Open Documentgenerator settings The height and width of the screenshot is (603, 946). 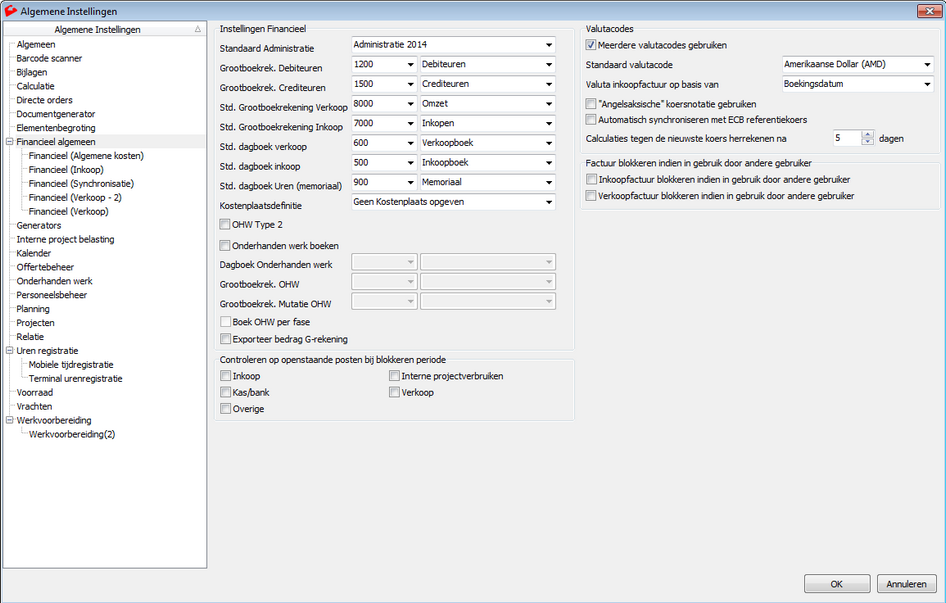pyautogui.click(x=56, y=114)
